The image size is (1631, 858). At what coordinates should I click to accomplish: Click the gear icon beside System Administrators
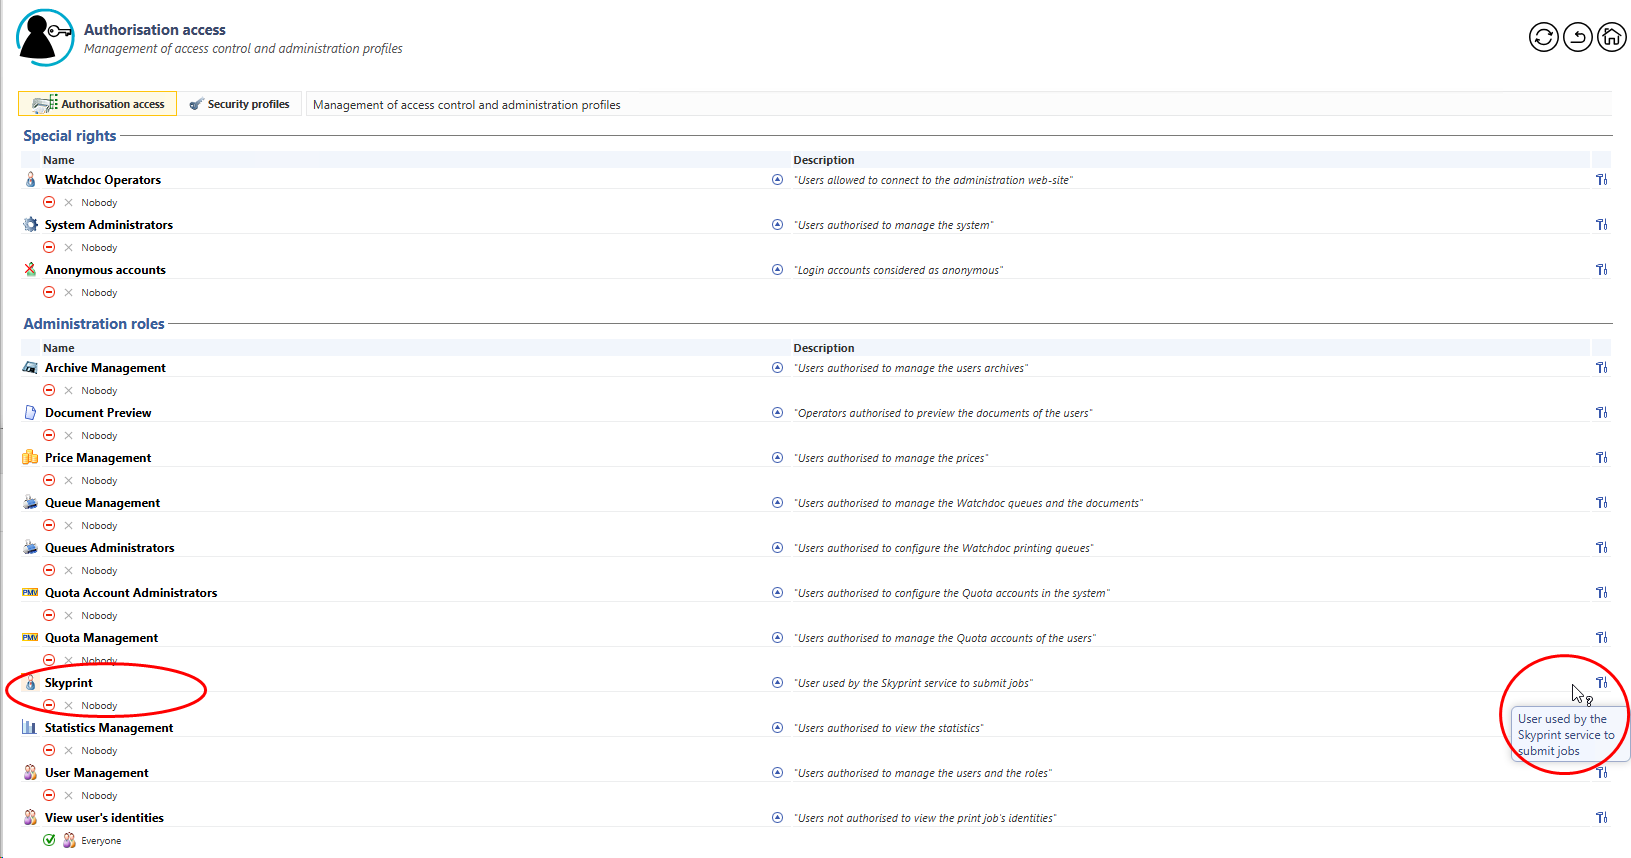tap(31, 225)
